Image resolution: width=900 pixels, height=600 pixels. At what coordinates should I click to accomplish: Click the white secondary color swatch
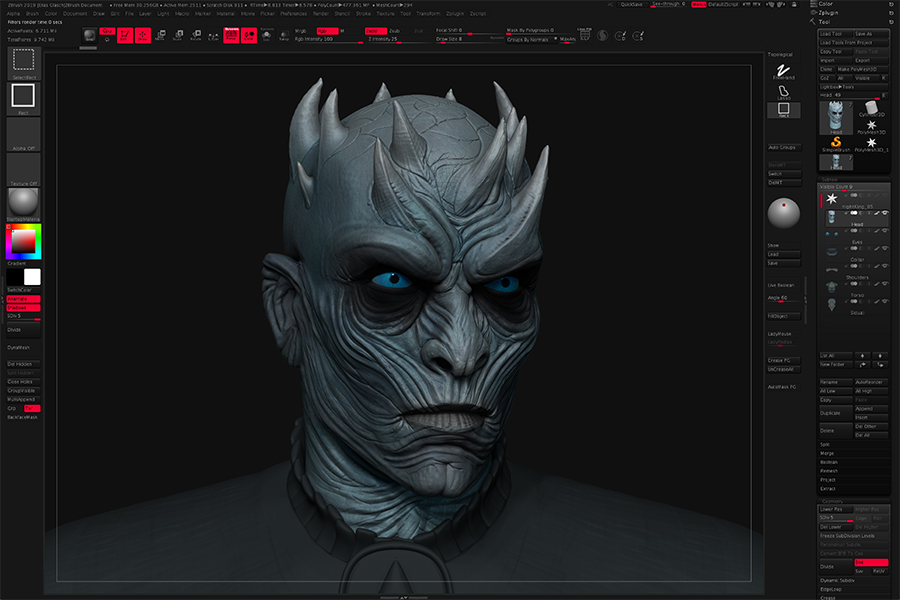point(32,277)
